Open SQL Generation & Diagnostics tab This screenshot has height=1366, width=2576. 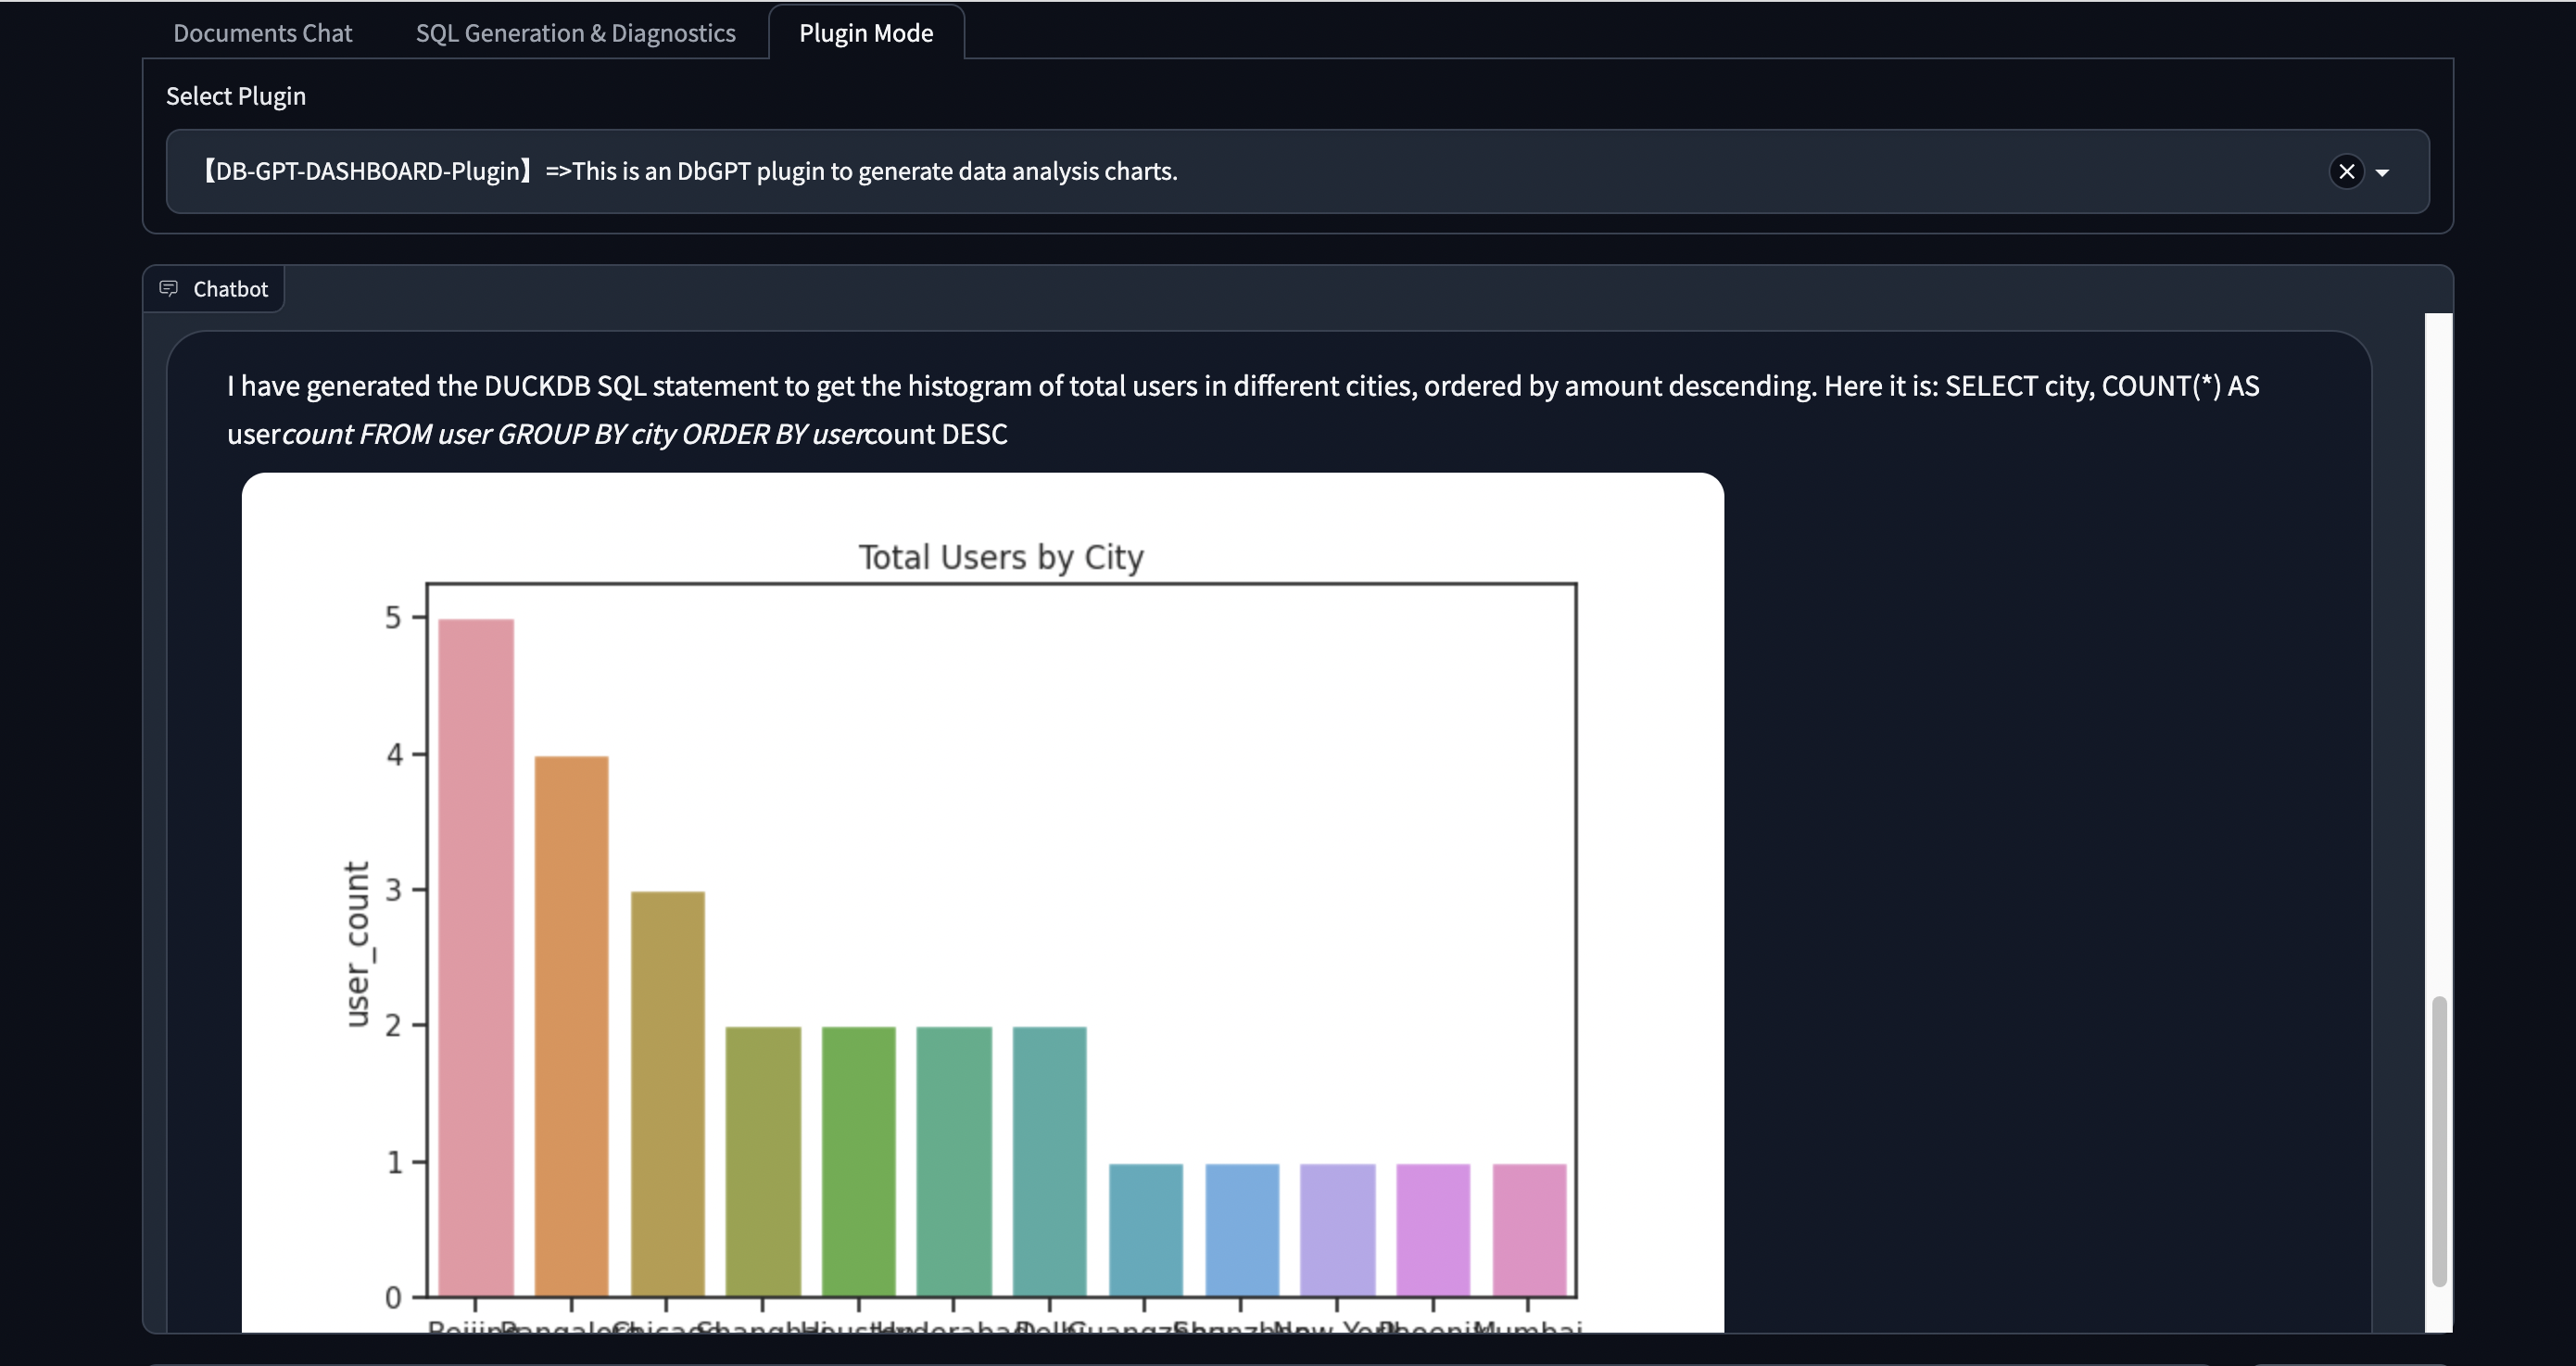(575, 33)
